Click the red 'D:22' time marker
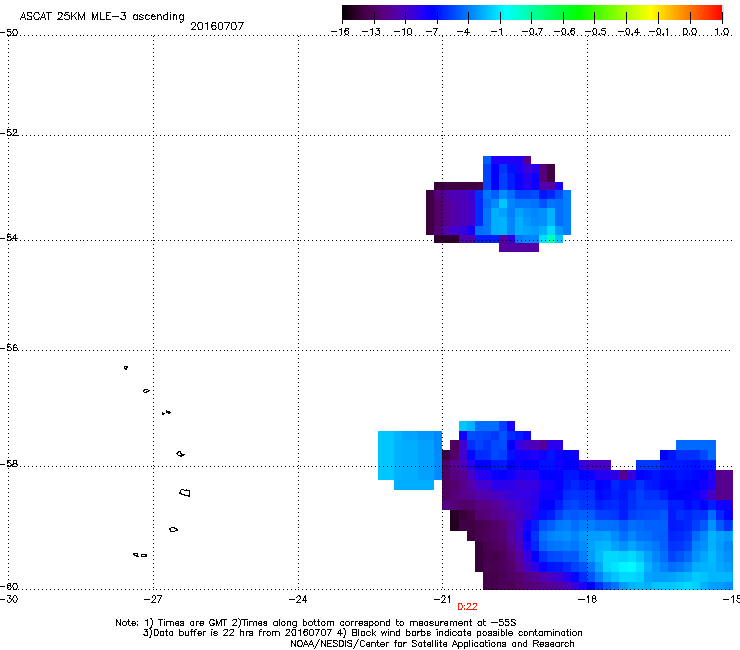The width and height of the screenshot is (740, 650). (x=467, y=607)
